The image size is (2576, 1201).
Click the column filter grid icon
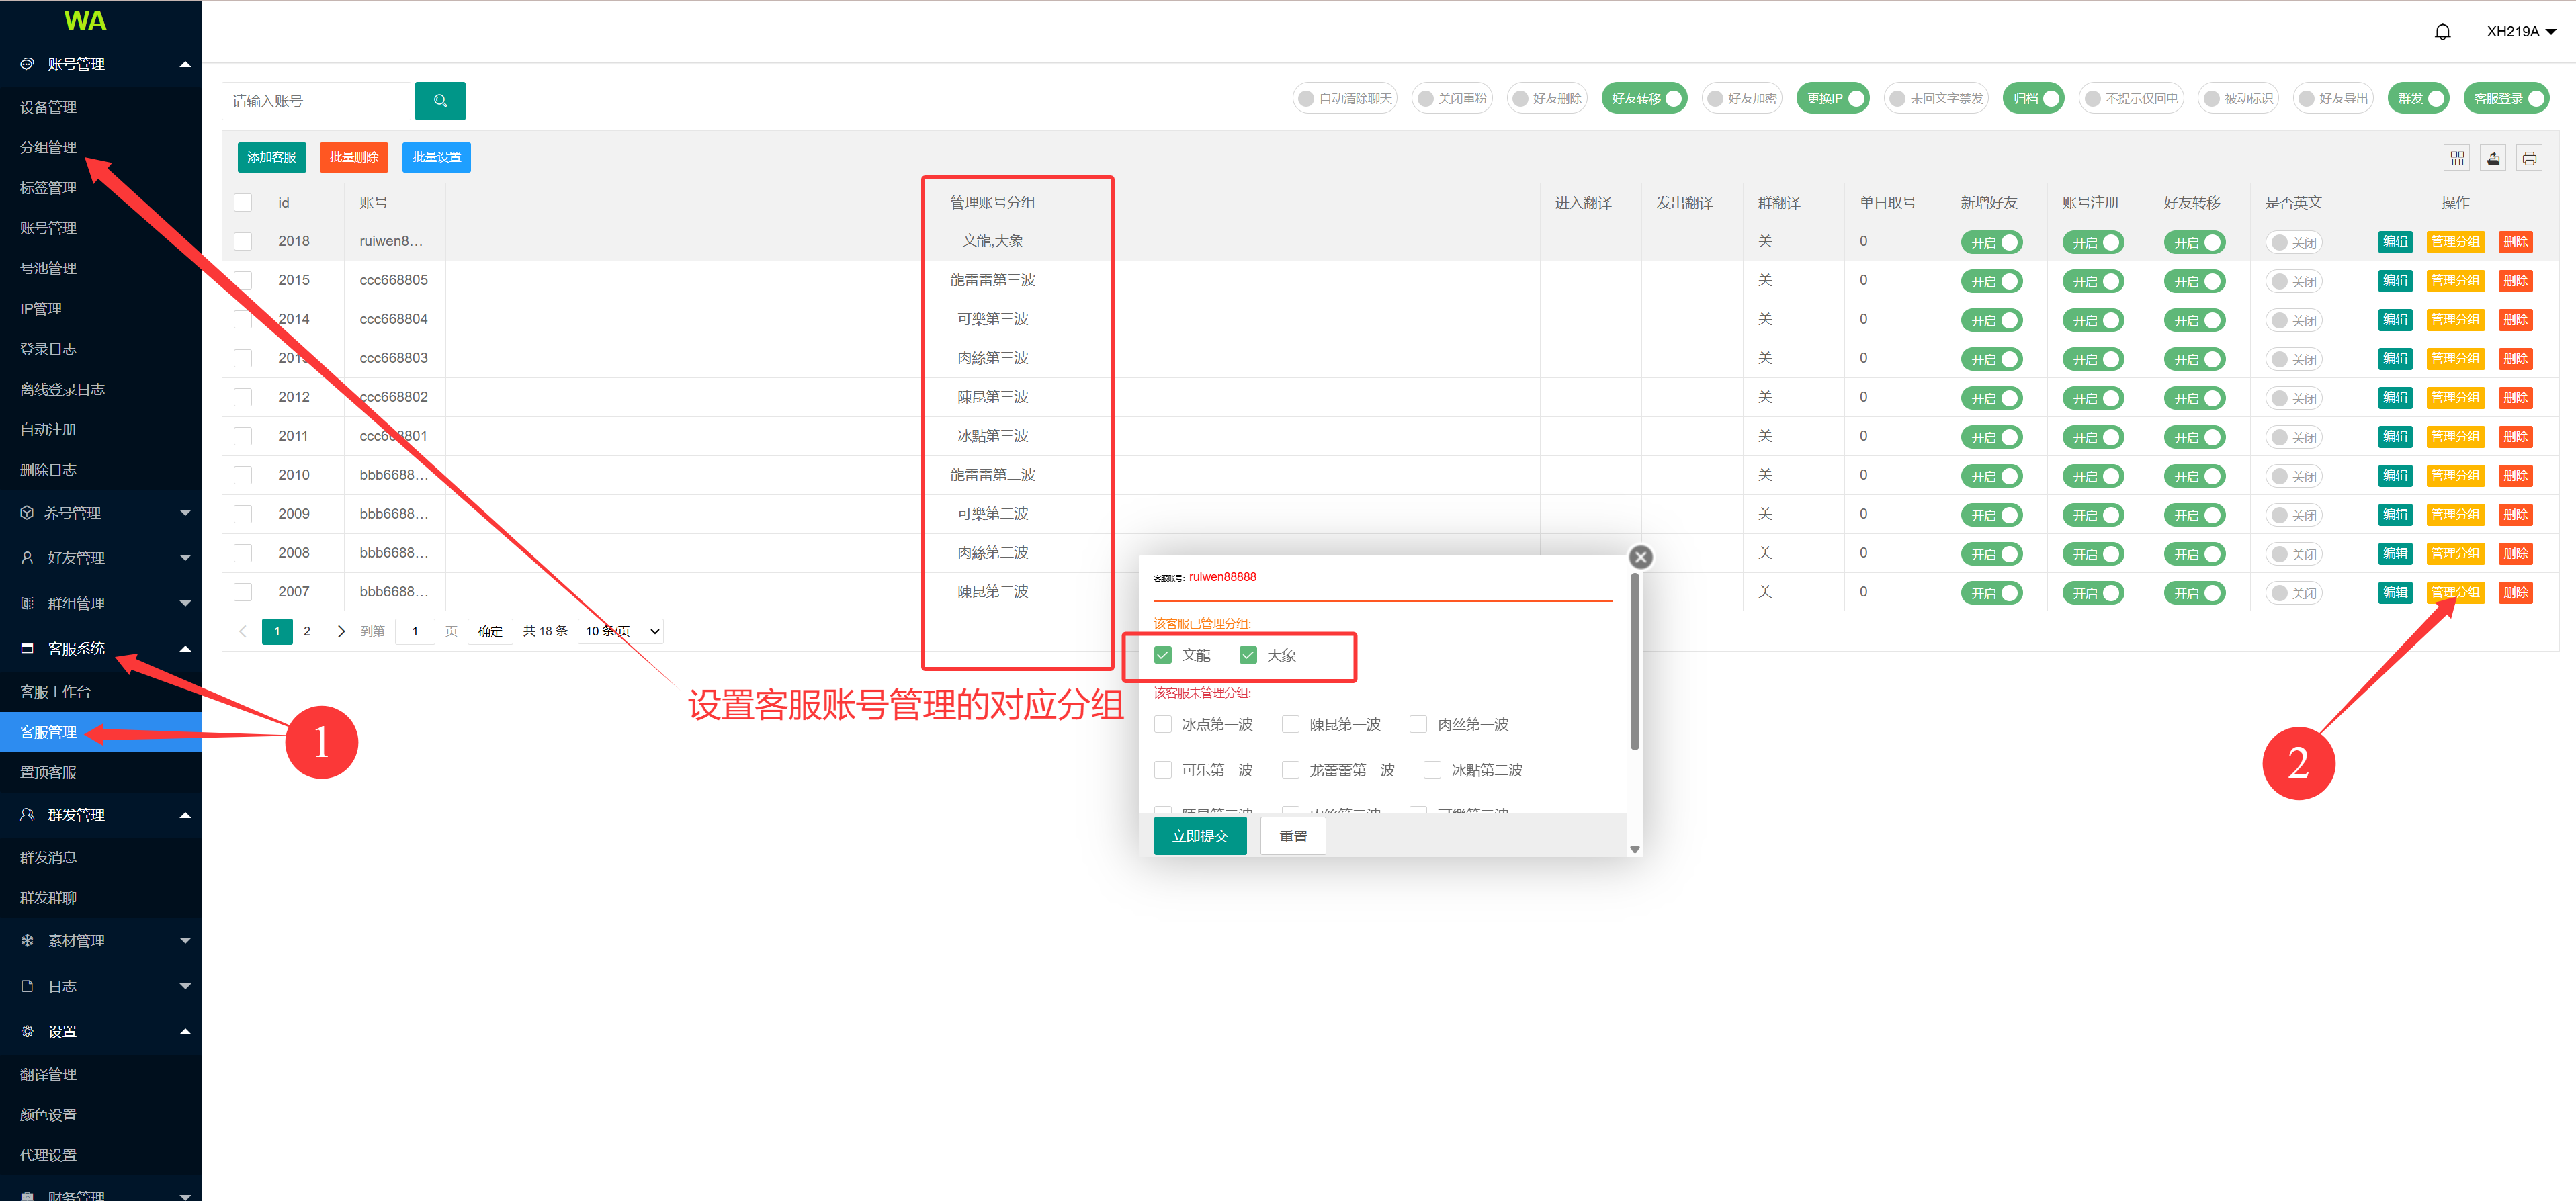click(2457, 158)
